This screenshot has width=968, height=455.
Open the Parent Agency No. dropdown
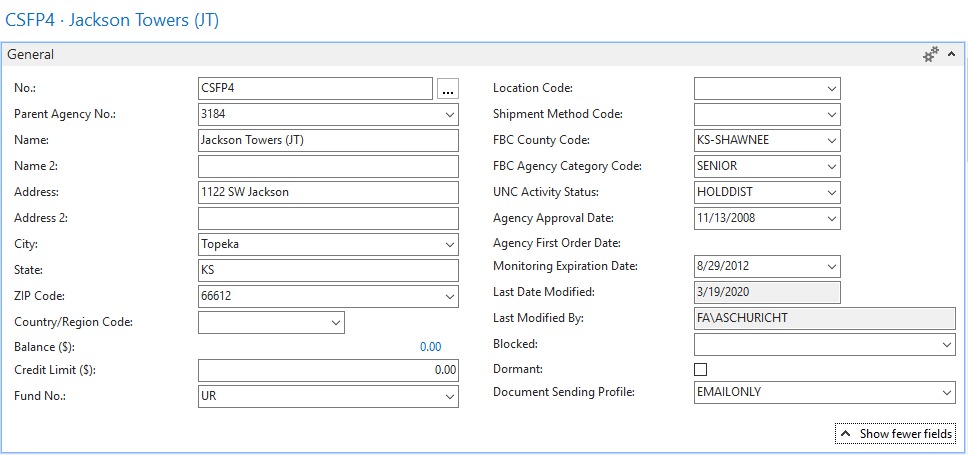(448, 115)
